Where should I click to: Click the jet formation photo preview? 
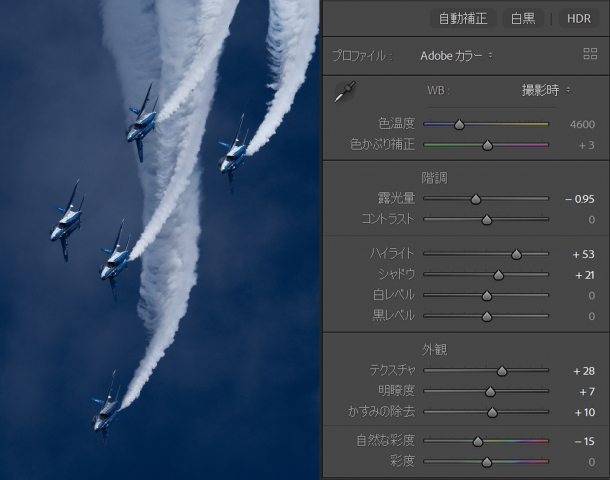point(160,240)
